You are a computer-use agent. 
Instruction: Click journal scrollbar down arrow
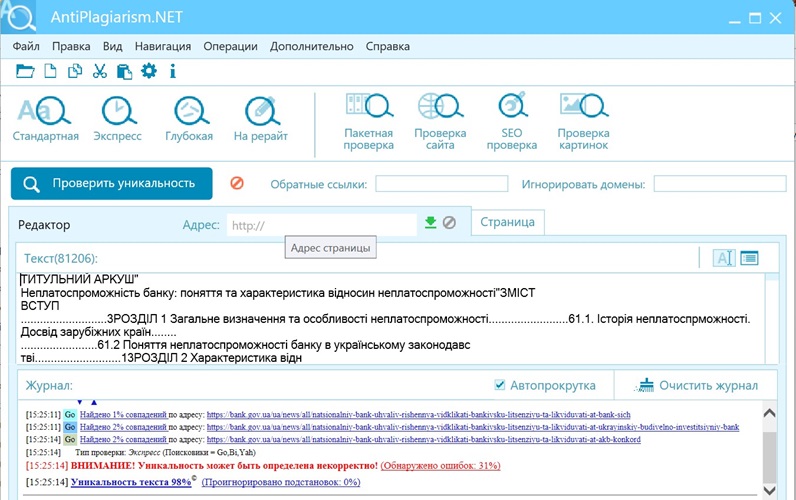pyautogui.click(x=770, y=490)
